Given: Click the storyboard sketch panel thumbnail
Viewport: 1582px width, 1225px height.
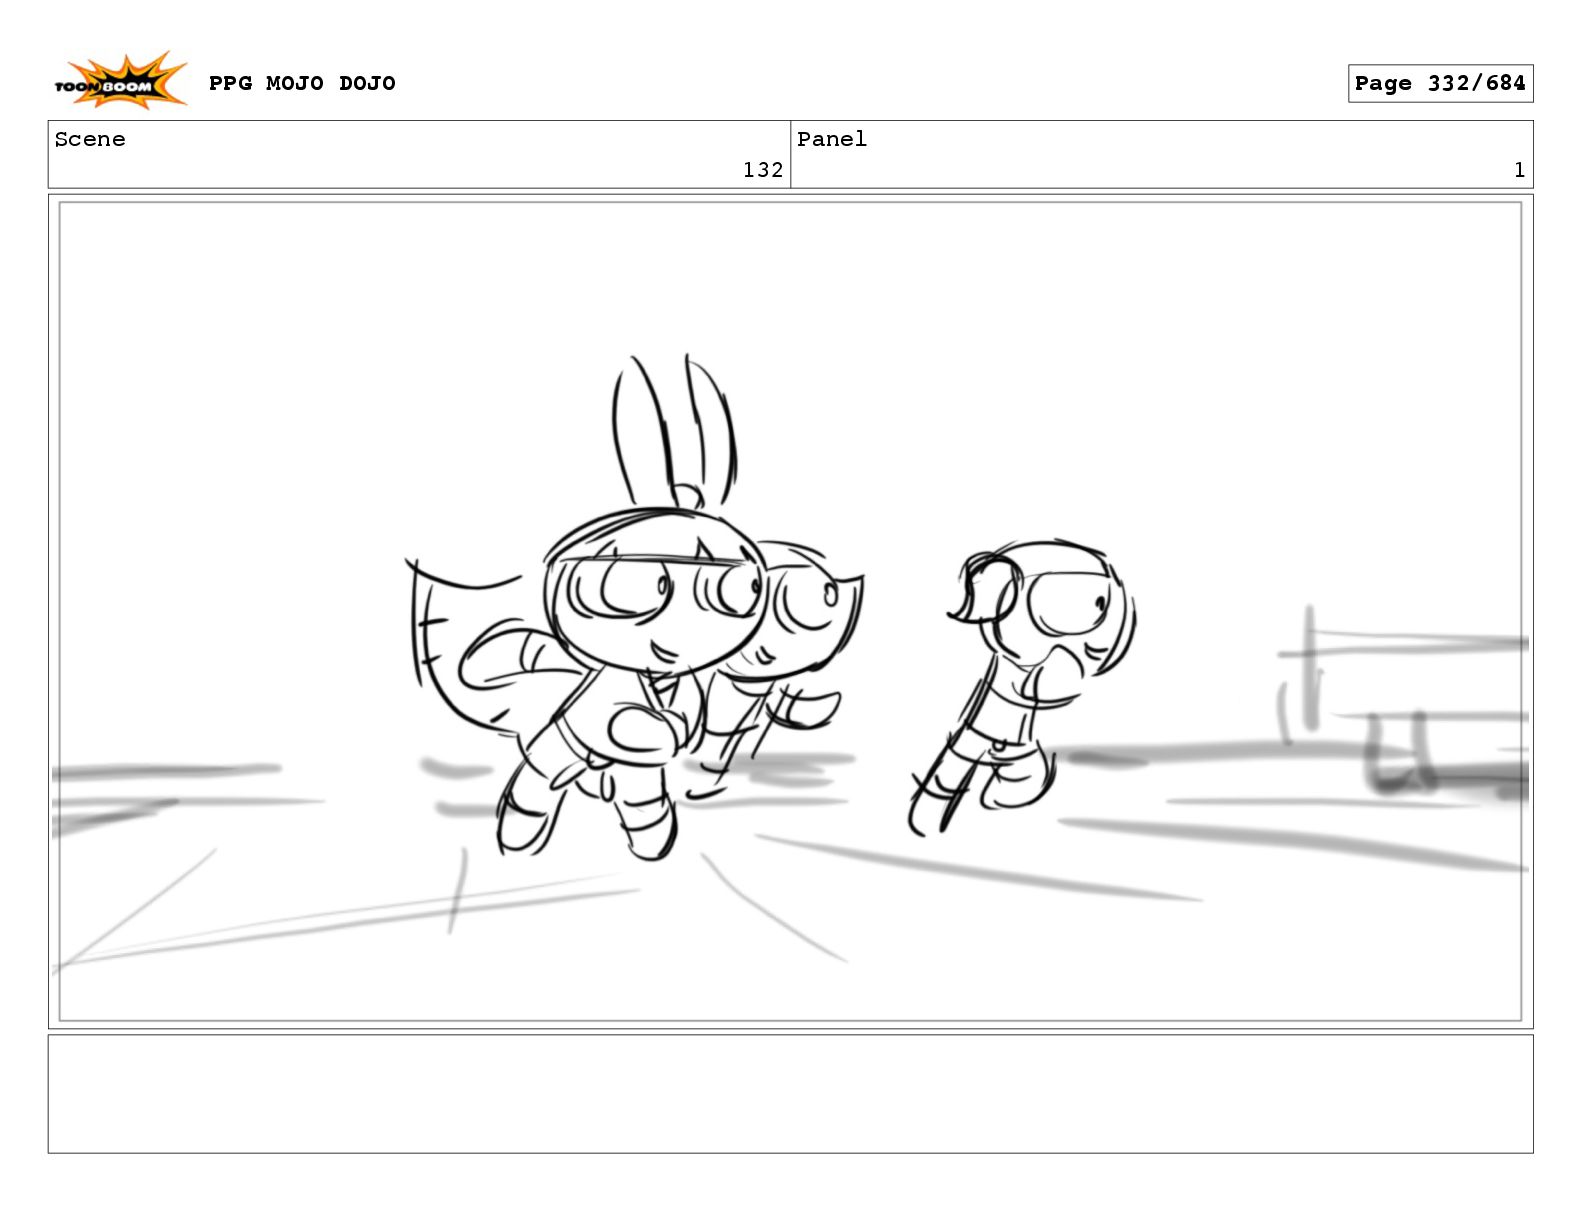Looking at the screenshot, I should [790, 611].
